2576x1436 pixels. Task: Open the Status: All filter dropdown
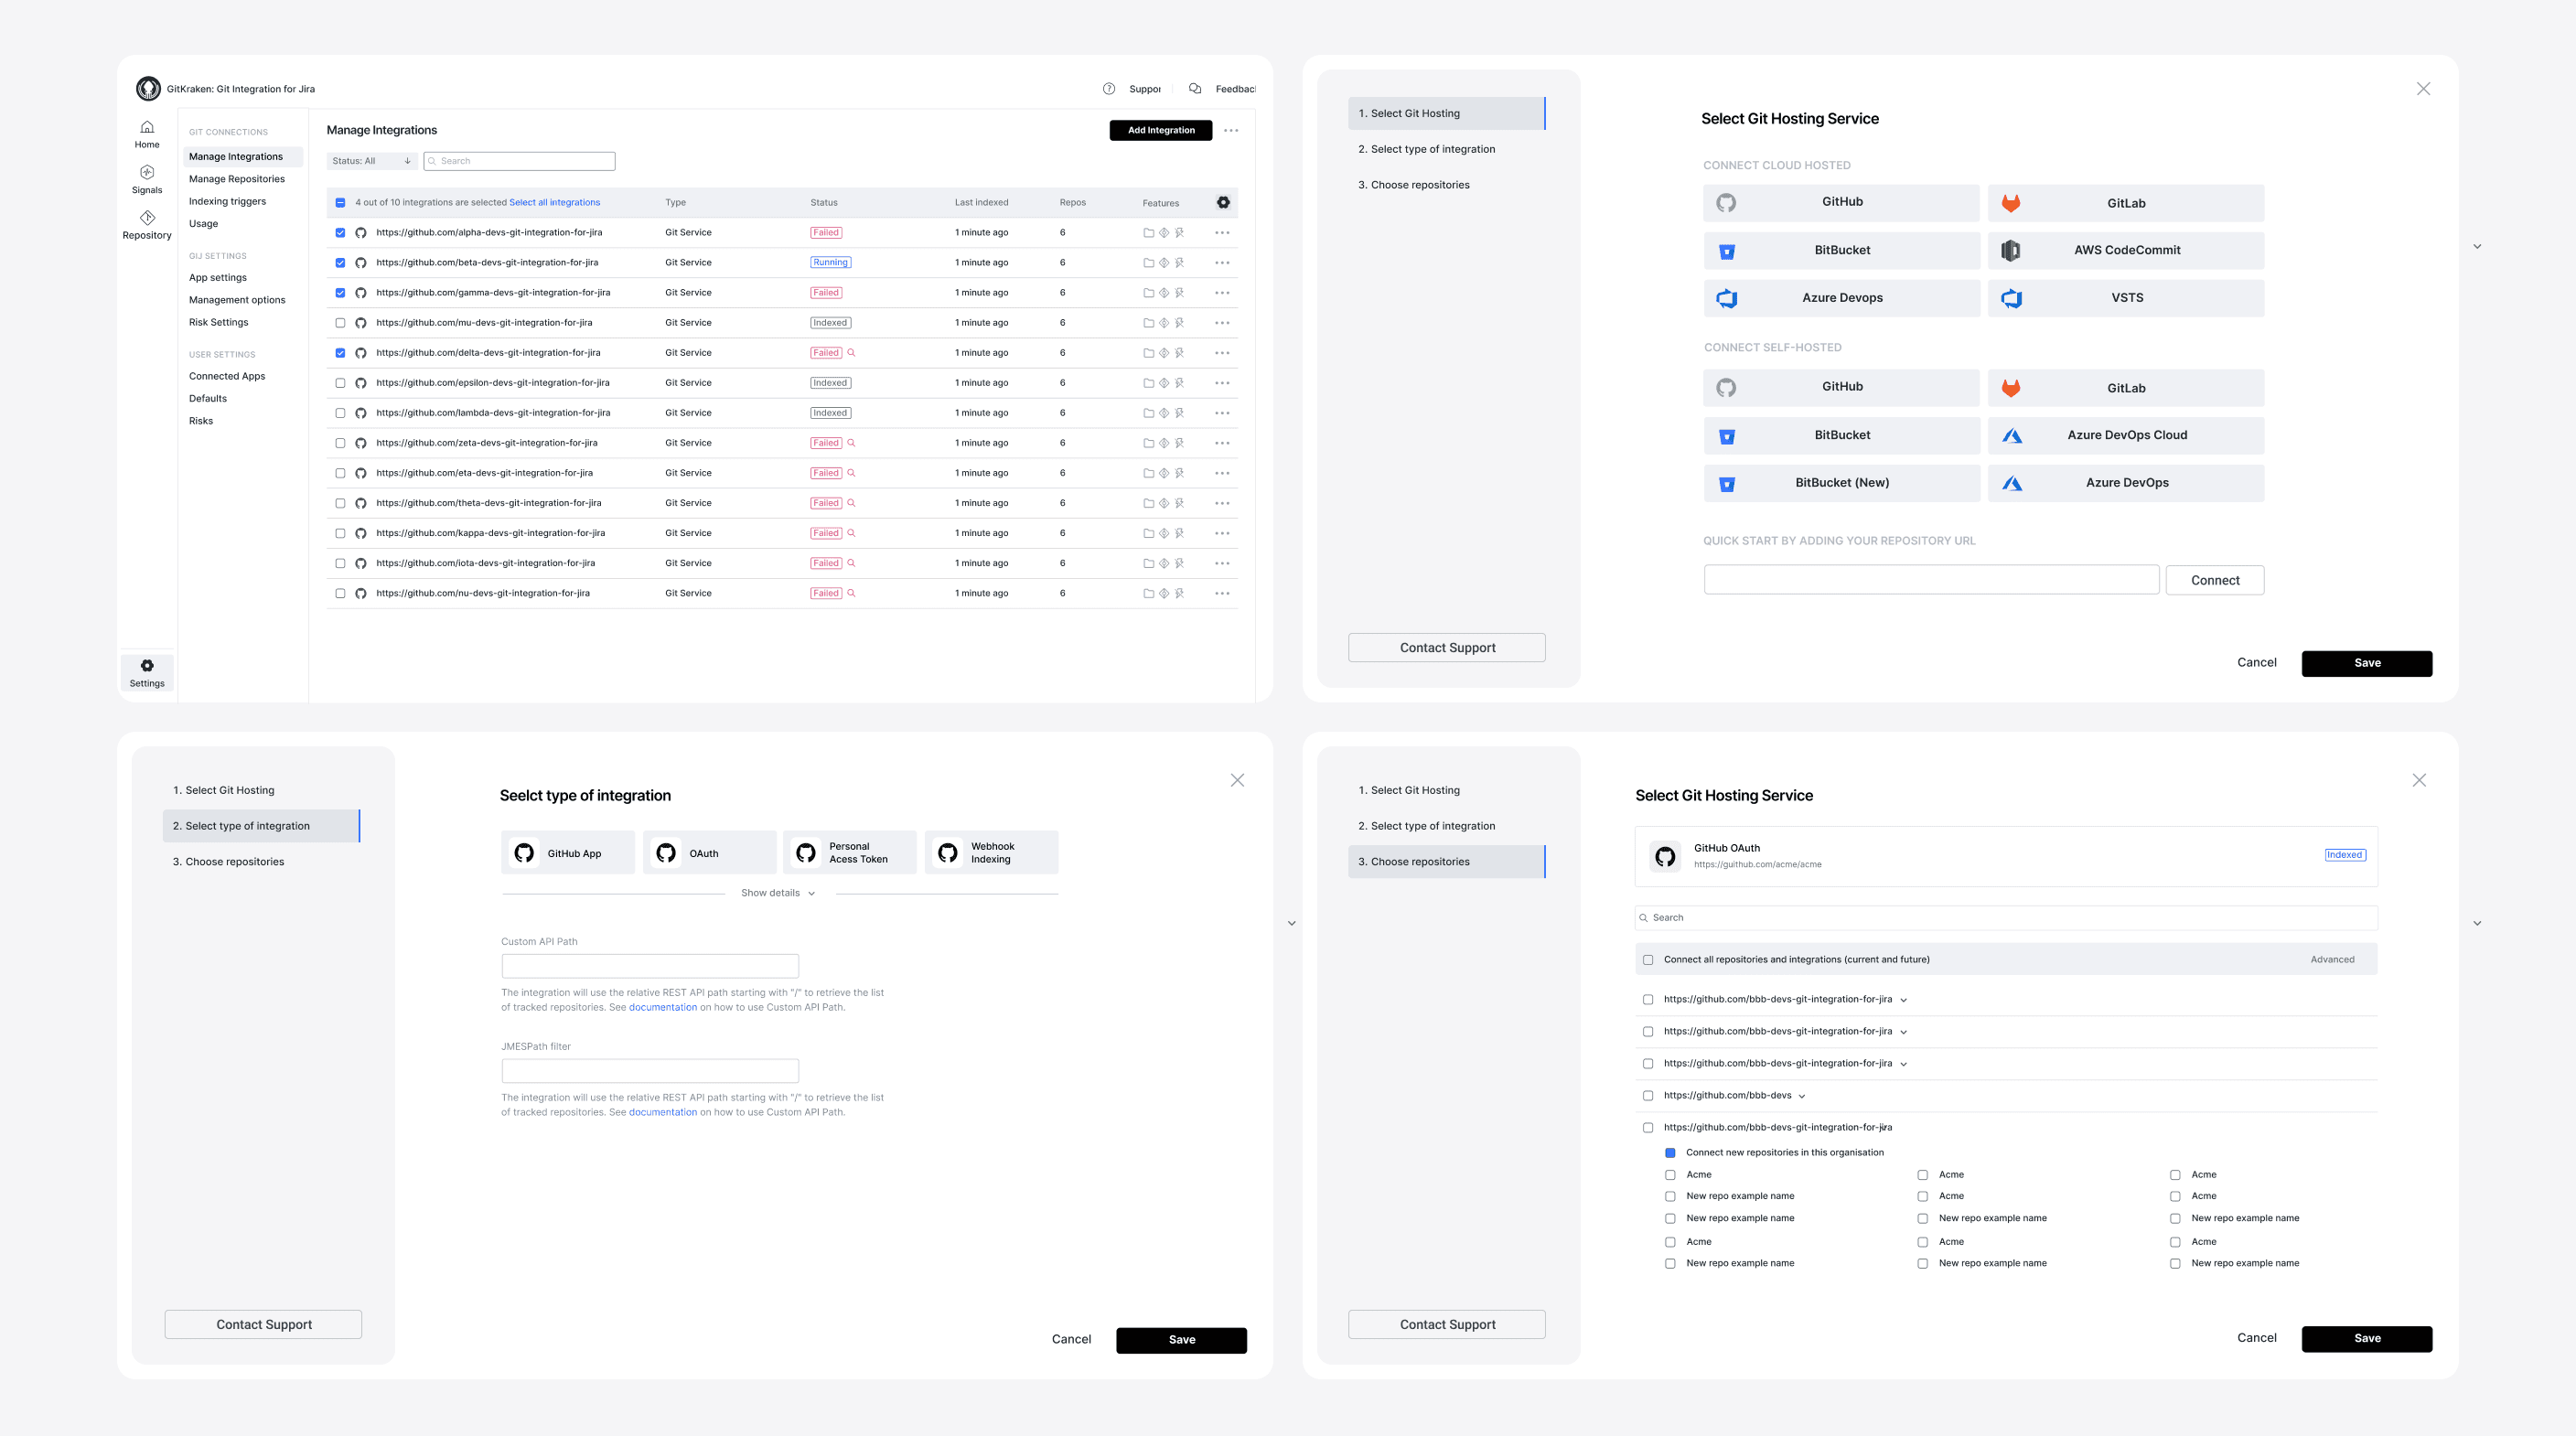pyautogui.click(x=371, y=161)
